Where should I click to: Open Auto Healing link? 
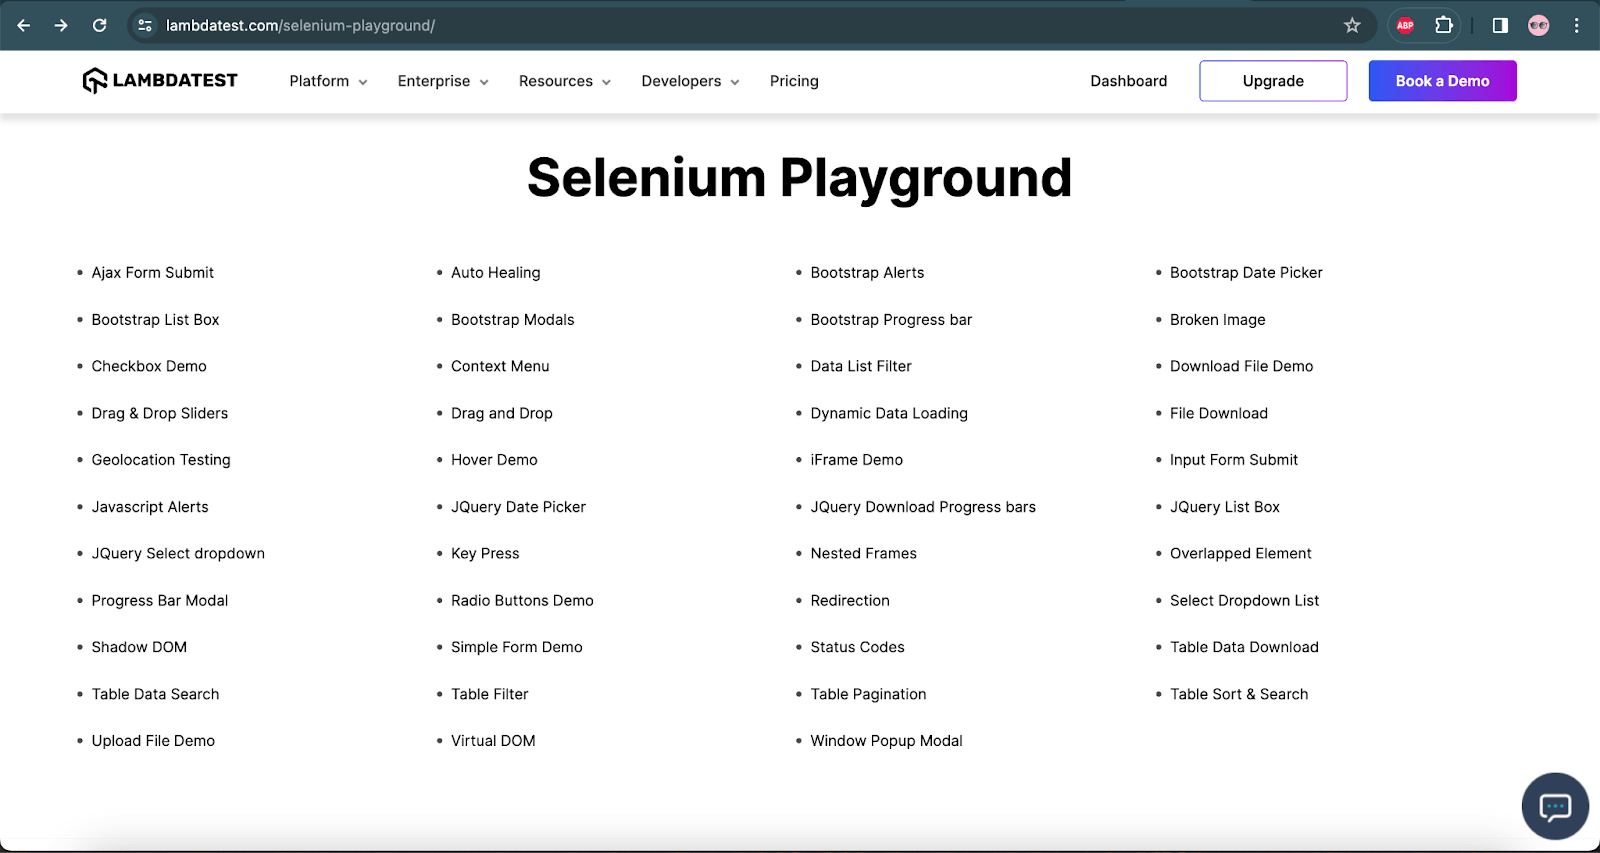point(495,272)
